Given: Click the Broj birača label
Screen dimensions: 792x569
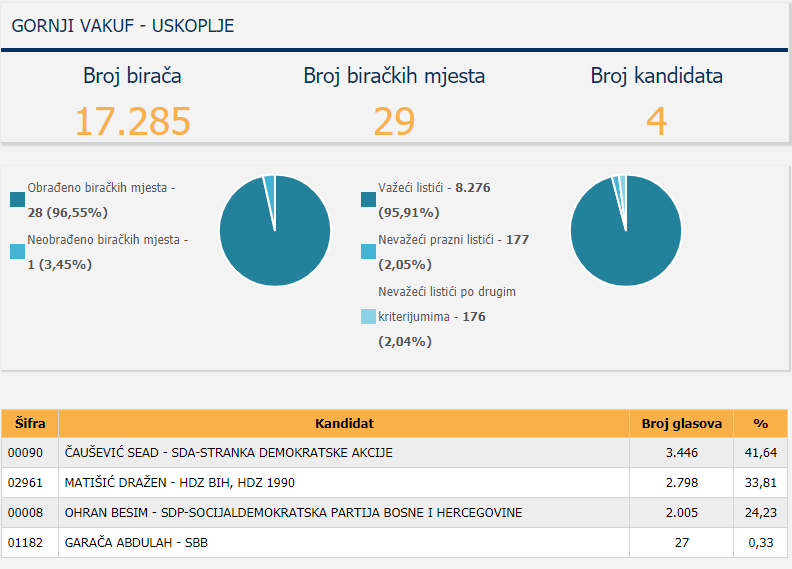Looking at the screenshot, I should pyautogui.click(x=132, y=76).
